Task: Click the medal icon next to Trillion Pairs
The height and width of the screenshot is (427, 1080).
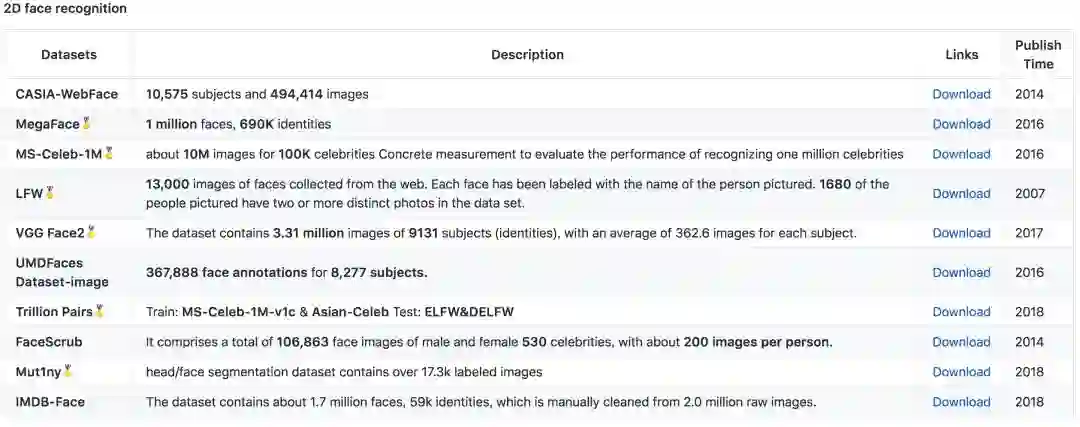Action: coord(99,312)
